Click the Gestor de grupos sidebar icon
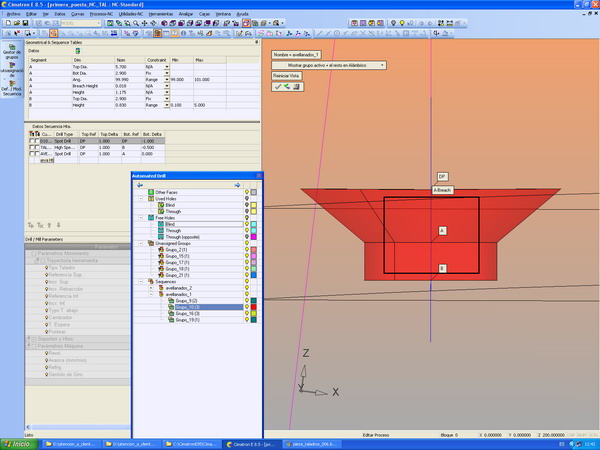The height and width of the screenshot is (450, 600). pos(11,47)
